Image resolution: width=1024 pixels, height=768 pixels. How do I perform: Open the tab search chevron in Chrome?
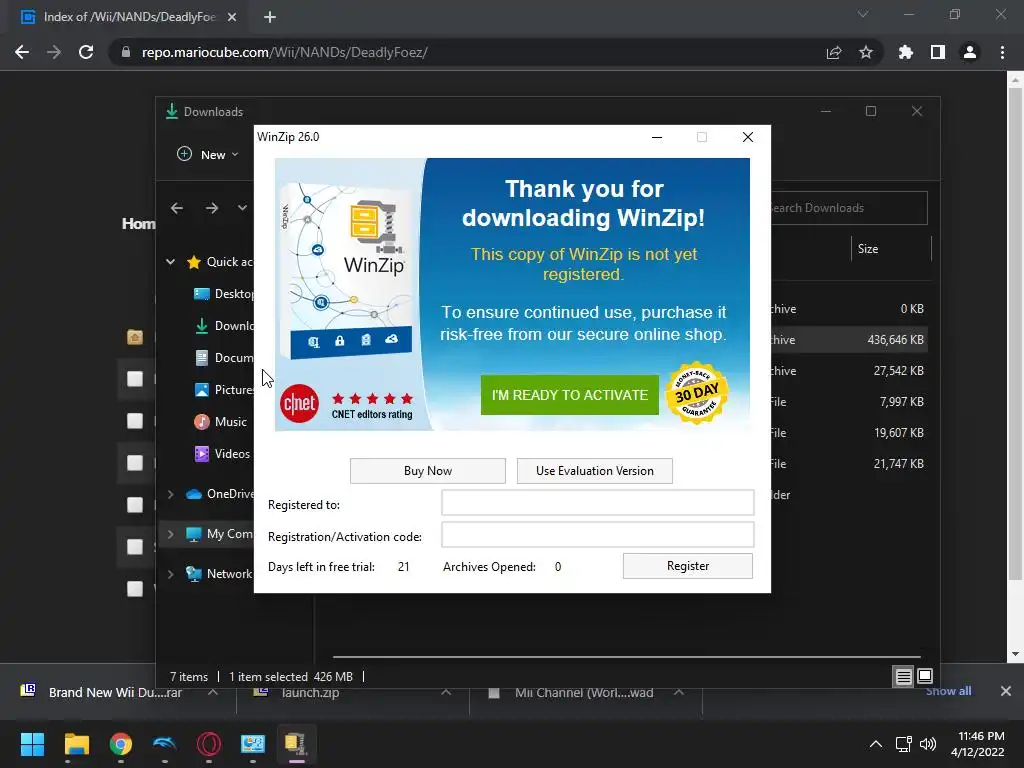[x=863, y=14]
